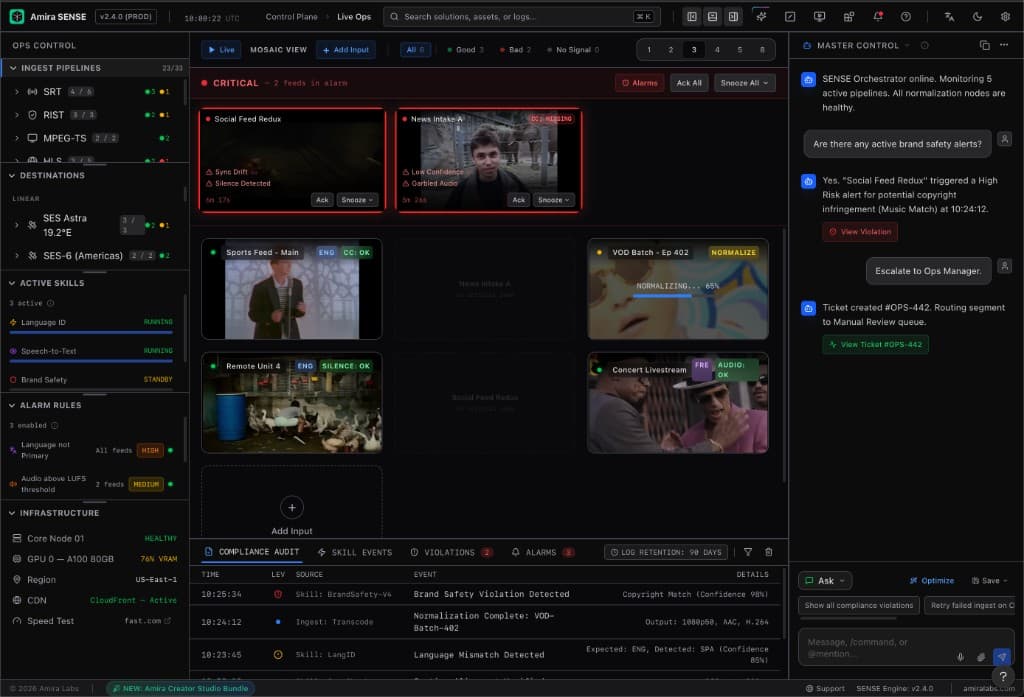
Task: Expand the SRT pipeline row
Action: pyautogui.click(x=17, y=91)
